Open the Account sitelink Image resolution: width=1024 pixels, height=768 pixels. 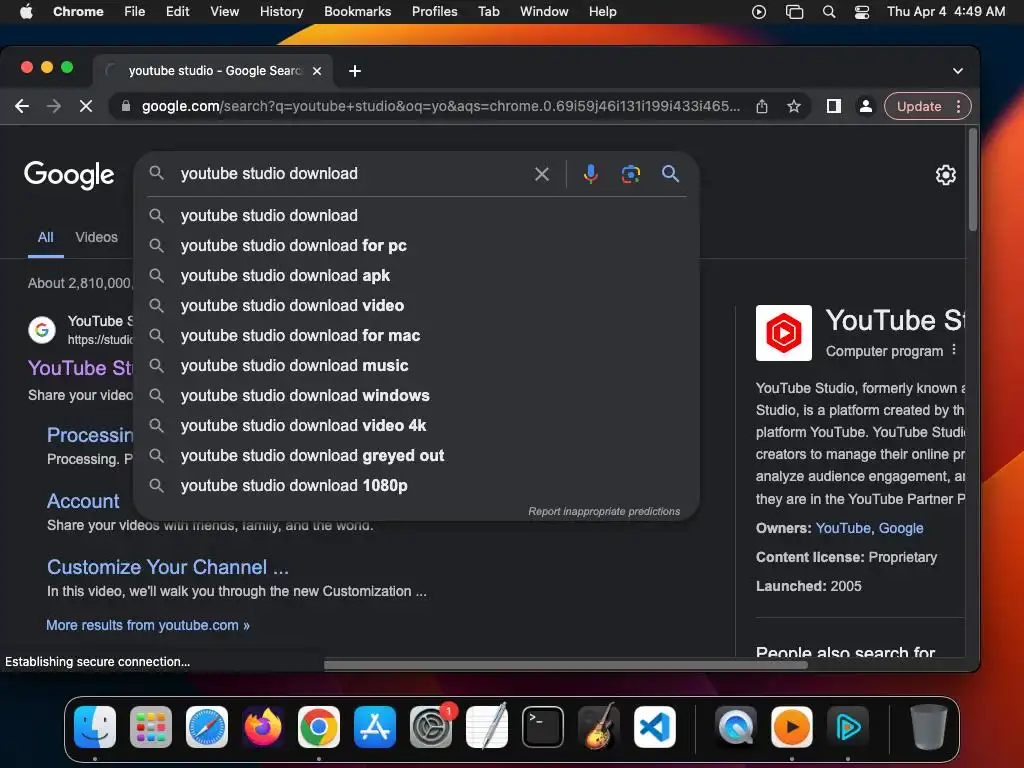83,501
